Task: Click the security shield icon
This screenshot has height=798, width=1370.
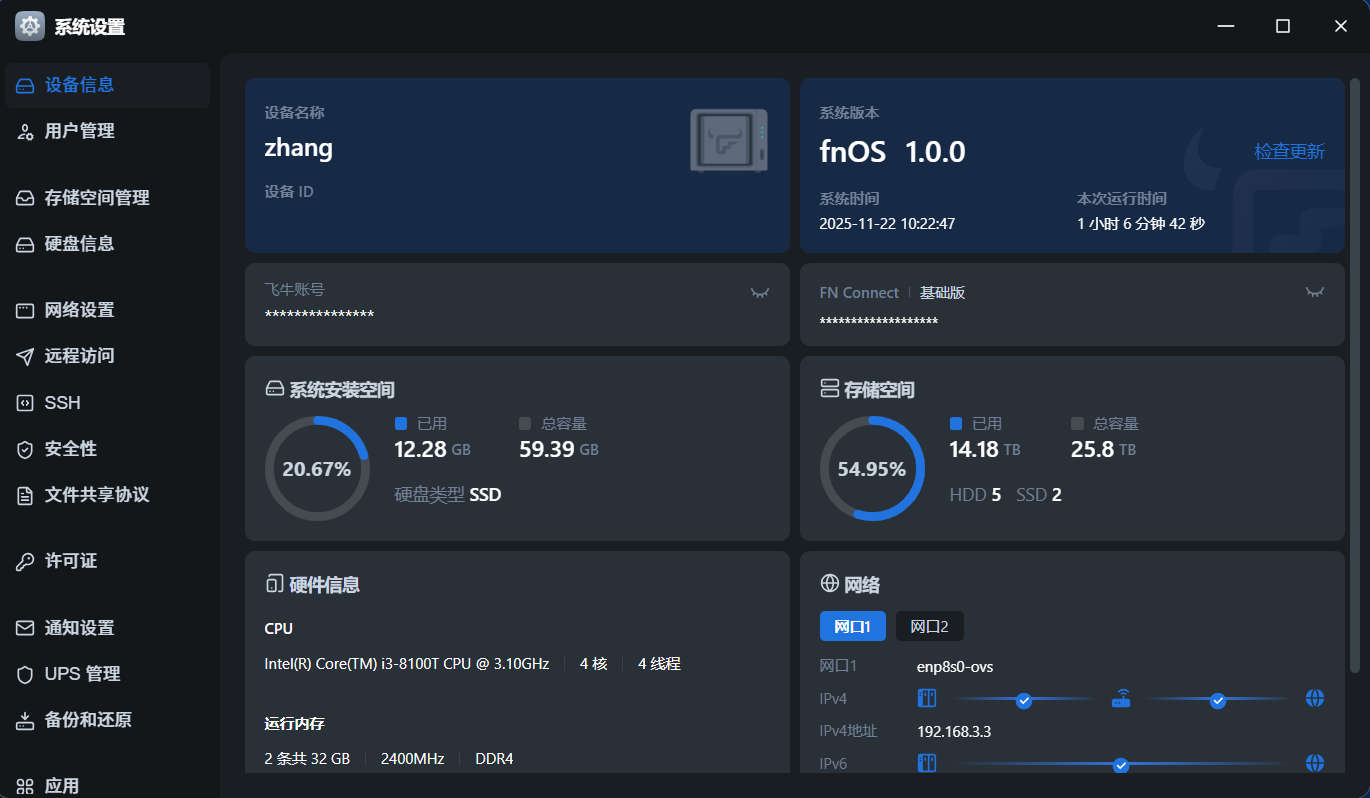Action: (25, 449)
